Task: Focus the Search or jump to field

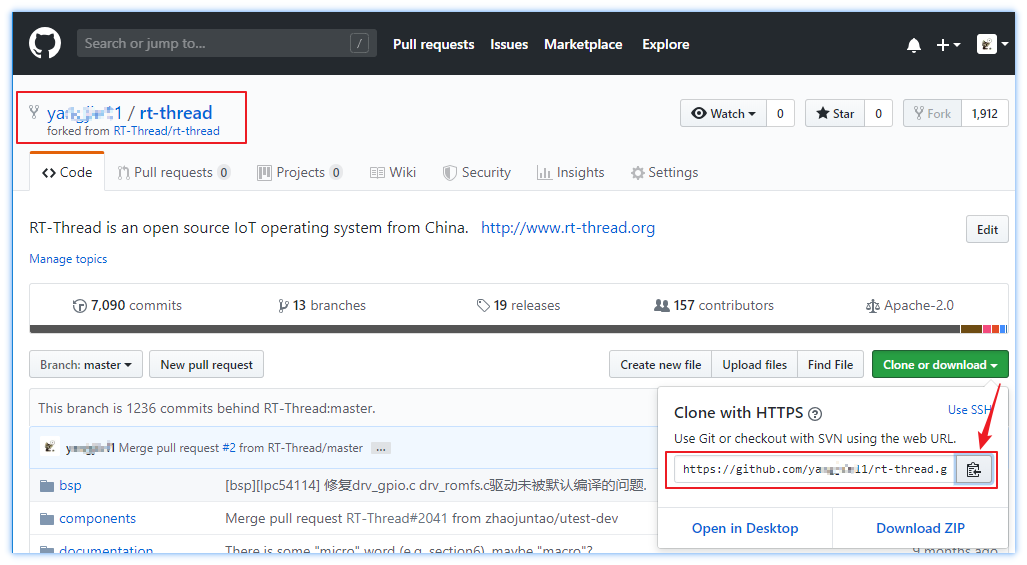Action: coord(215,43)
